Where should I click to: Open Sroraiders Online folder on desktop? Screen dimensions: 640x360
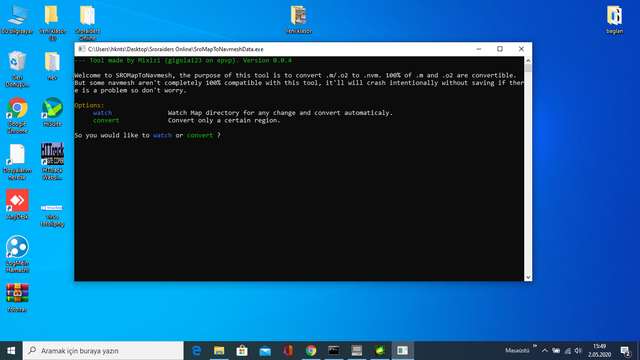tap(87, 23)
